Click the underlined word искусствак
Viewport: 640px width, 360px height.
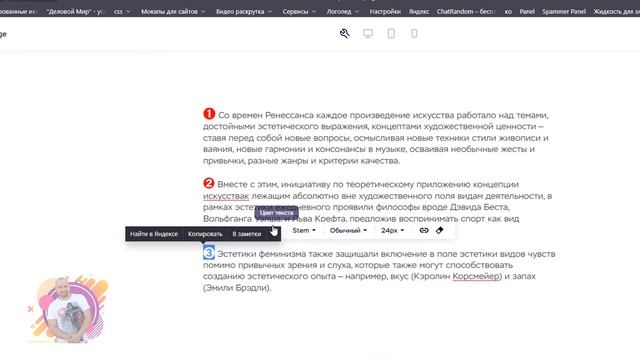click(226, 196)
